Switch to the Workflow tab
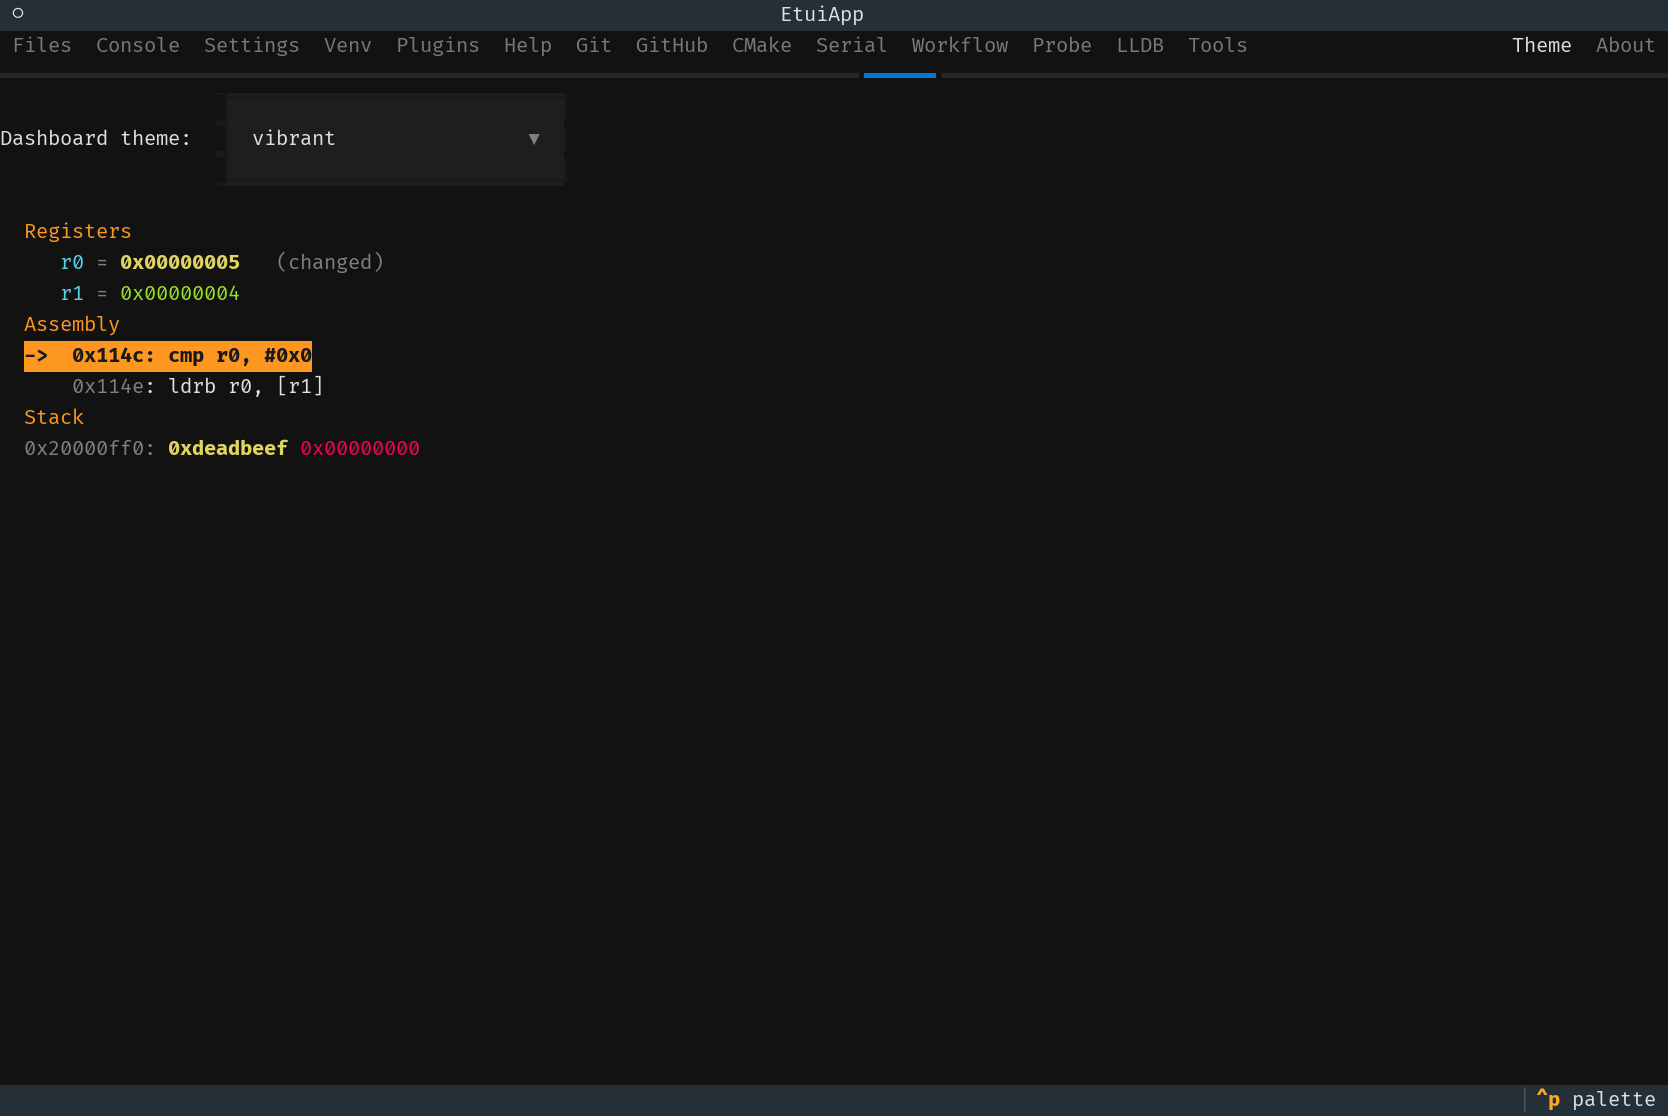The width and height of the screenshot is (1668, 1116). [960, 45]
